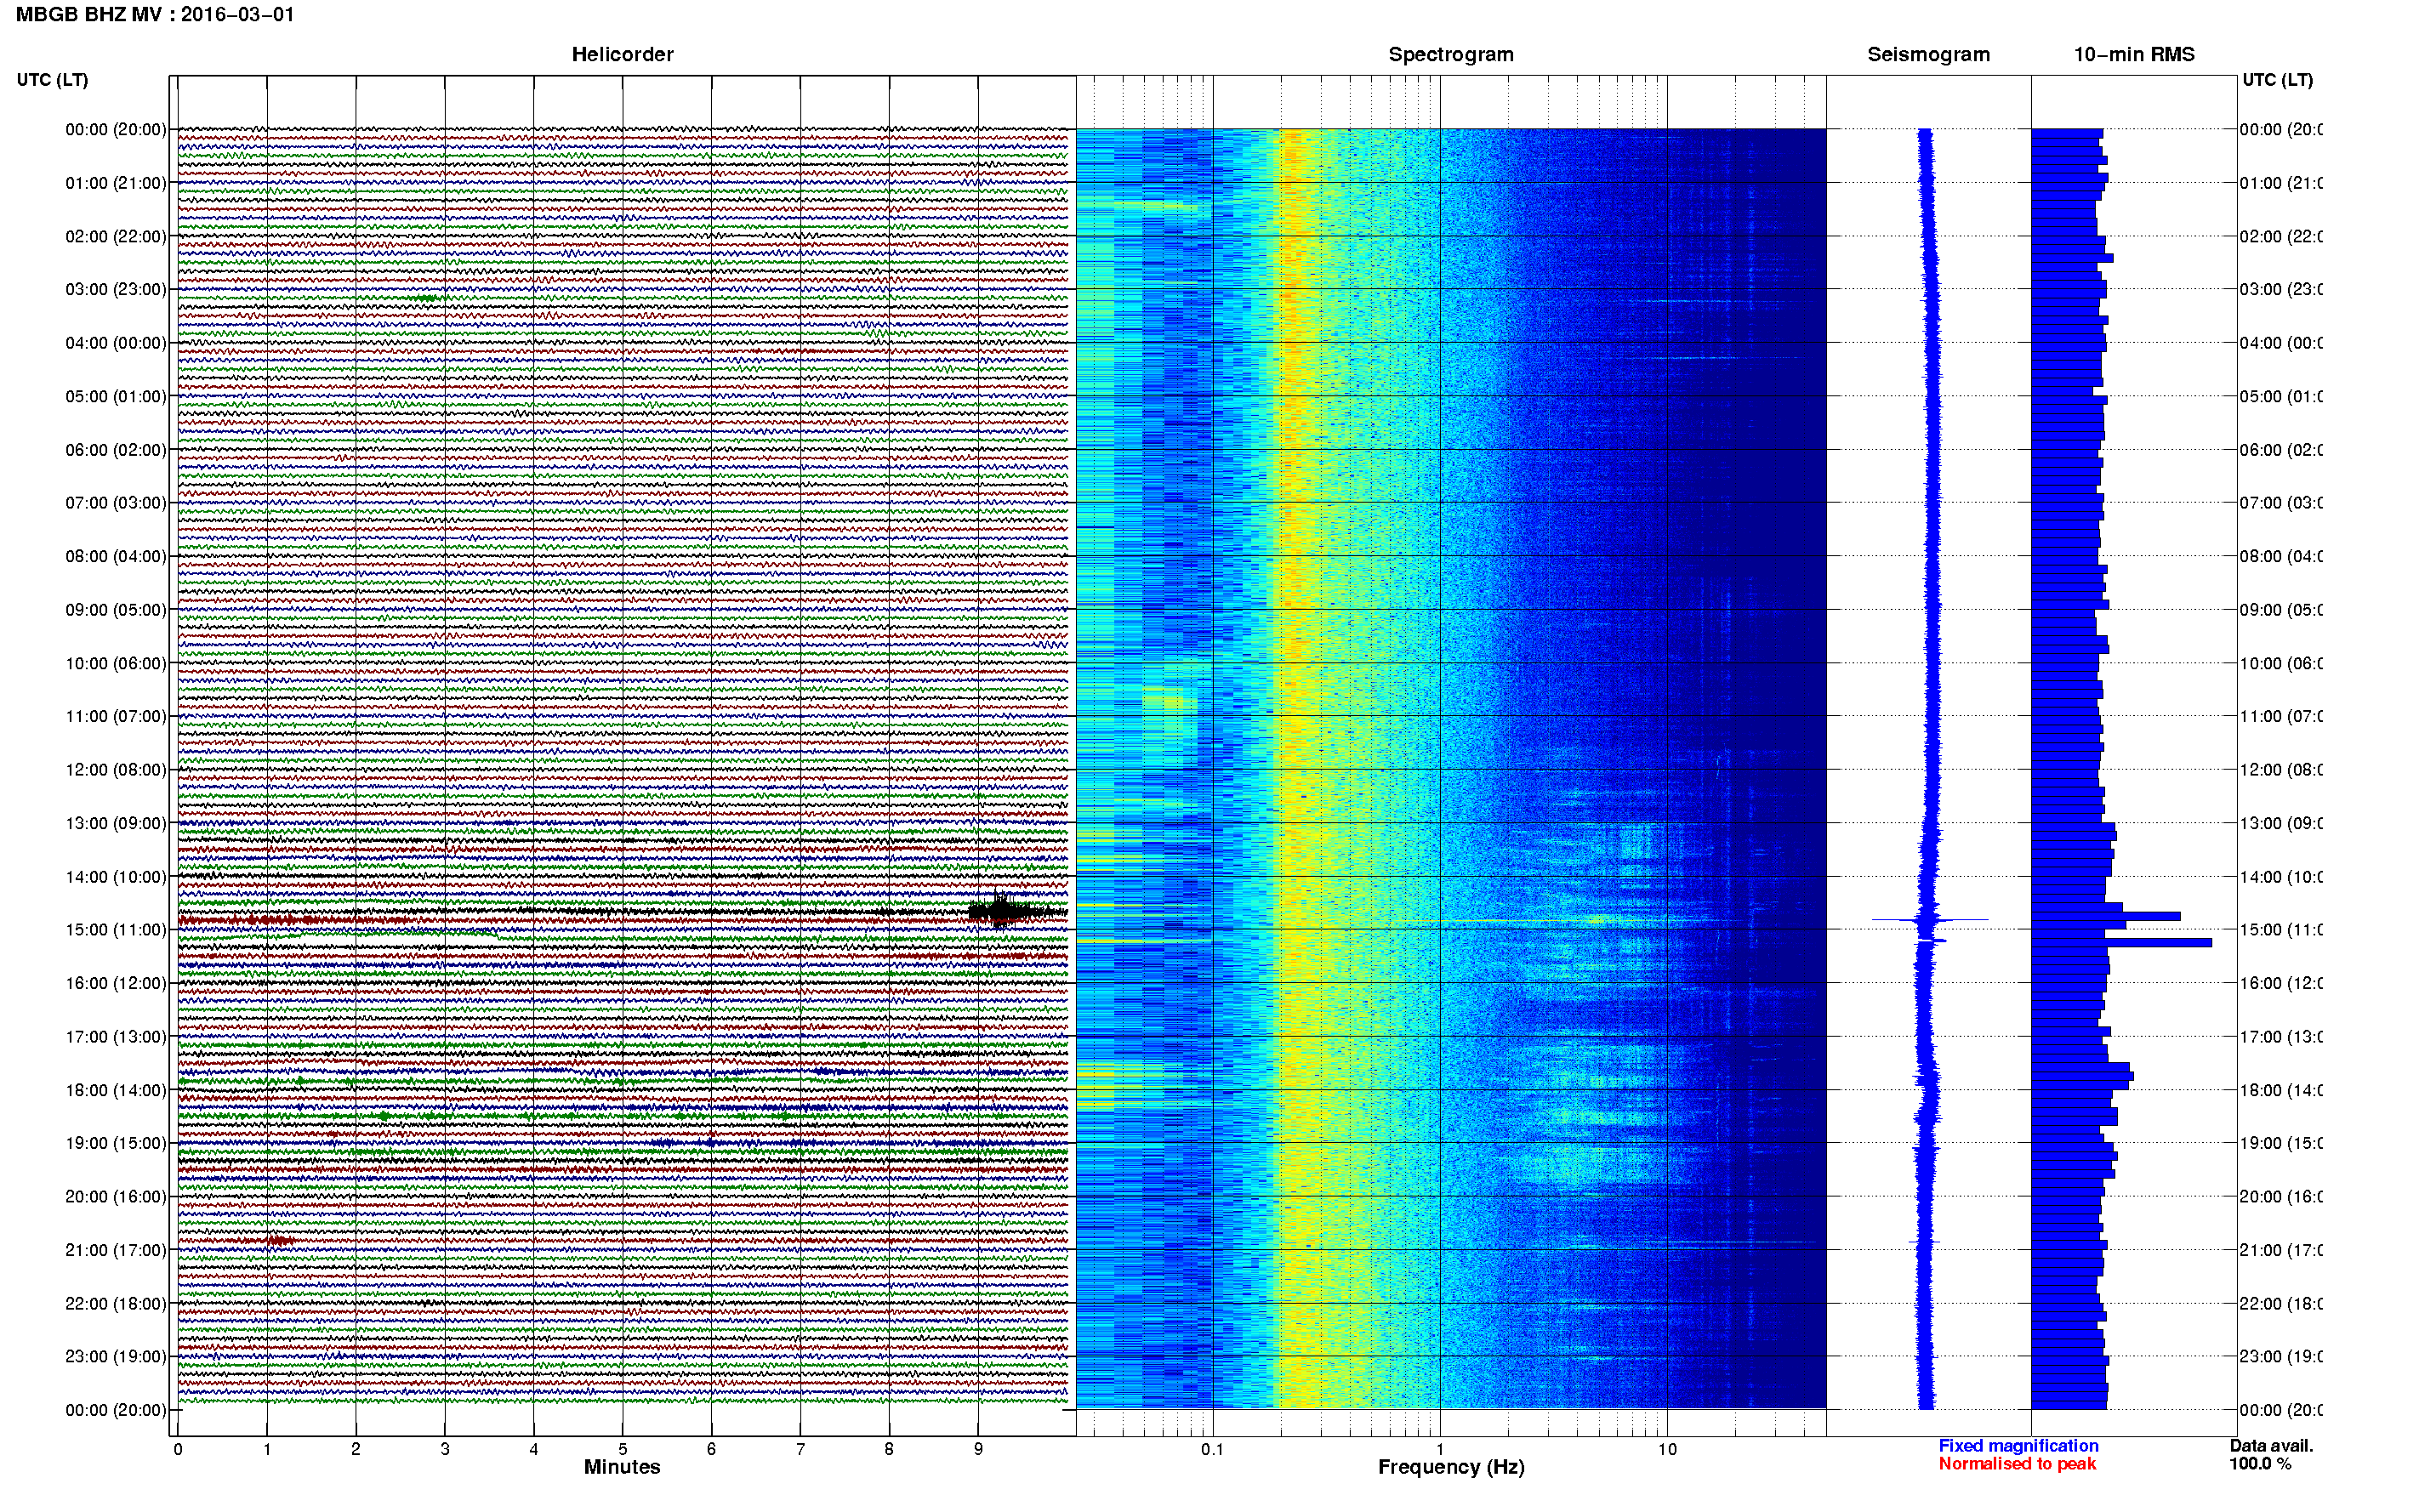
Task: Click the left 05:00 (01:00) time label
Action: click(x=116, y=396)
